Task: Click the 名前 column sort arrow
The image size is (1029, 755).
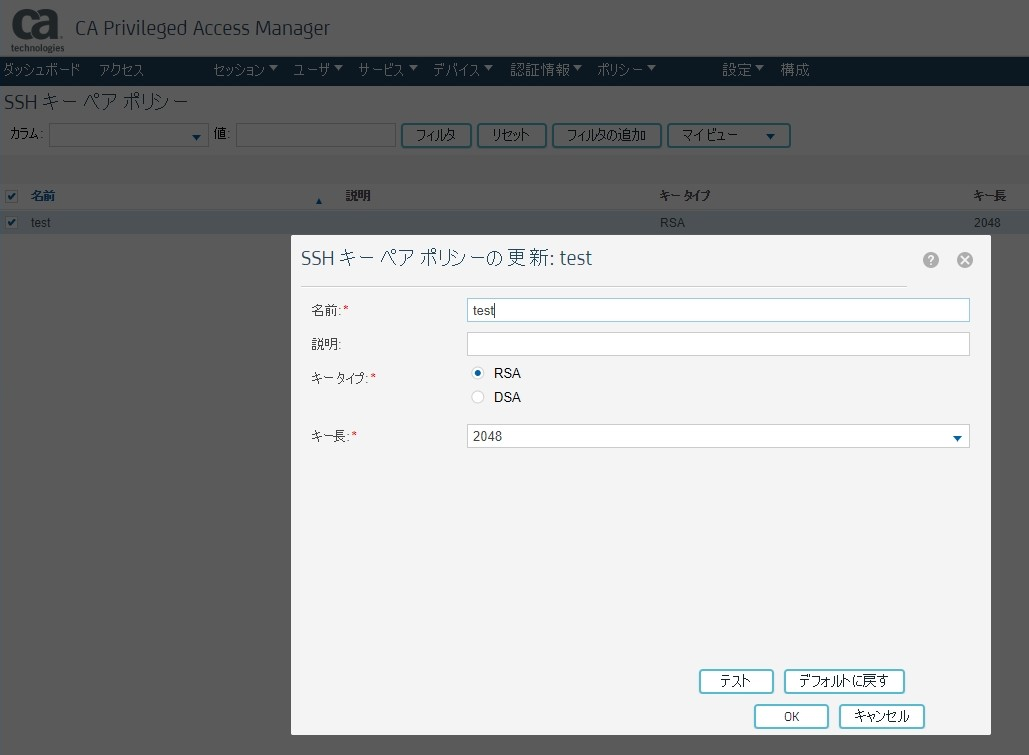Action: click(319, 200)
